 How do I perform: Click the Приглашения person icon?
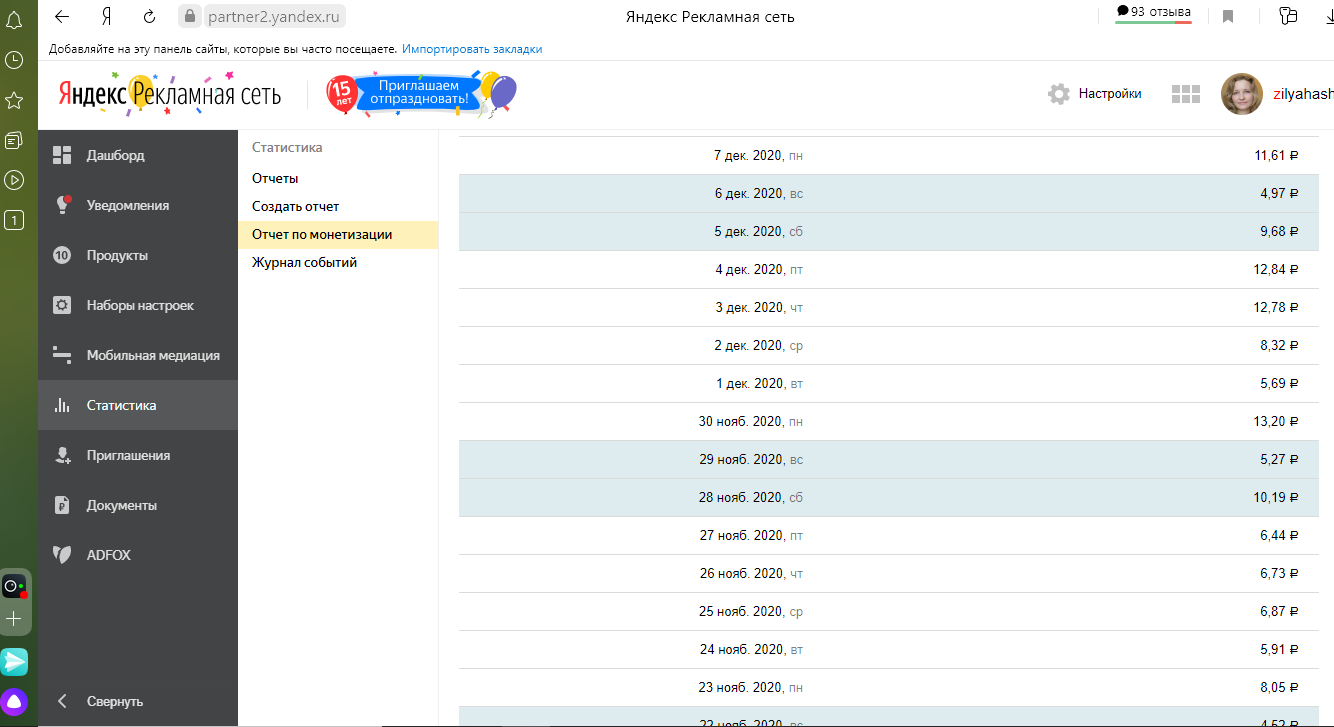(x=62, y=455)
